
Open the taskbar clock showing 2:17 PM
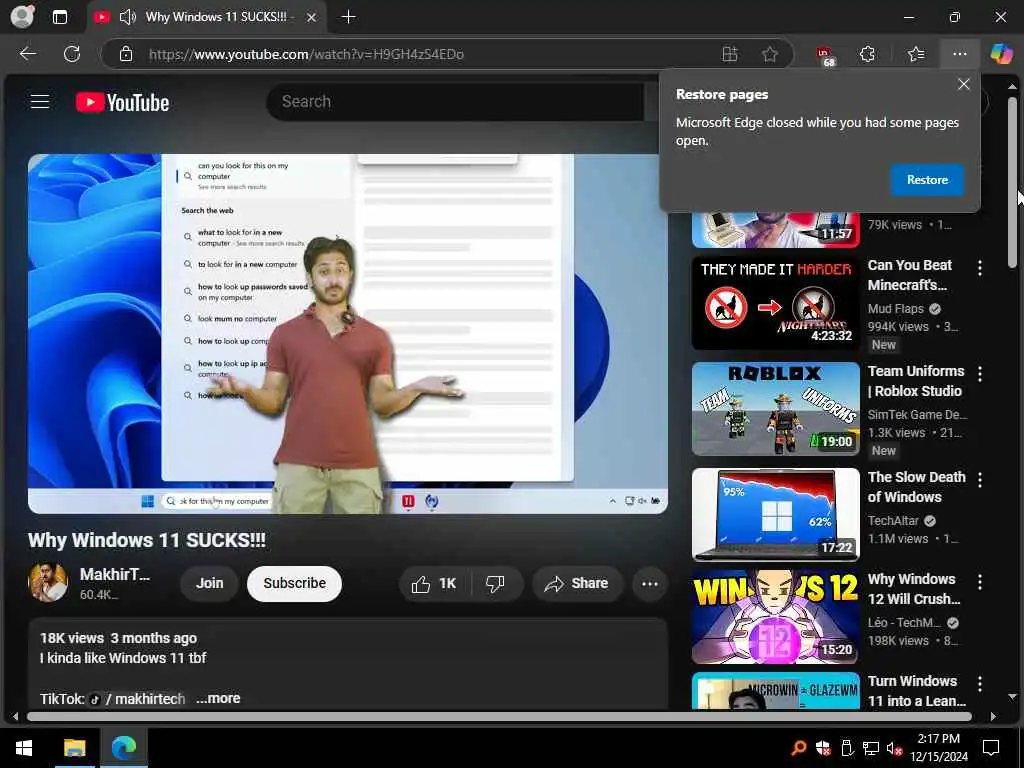point(938,748)
